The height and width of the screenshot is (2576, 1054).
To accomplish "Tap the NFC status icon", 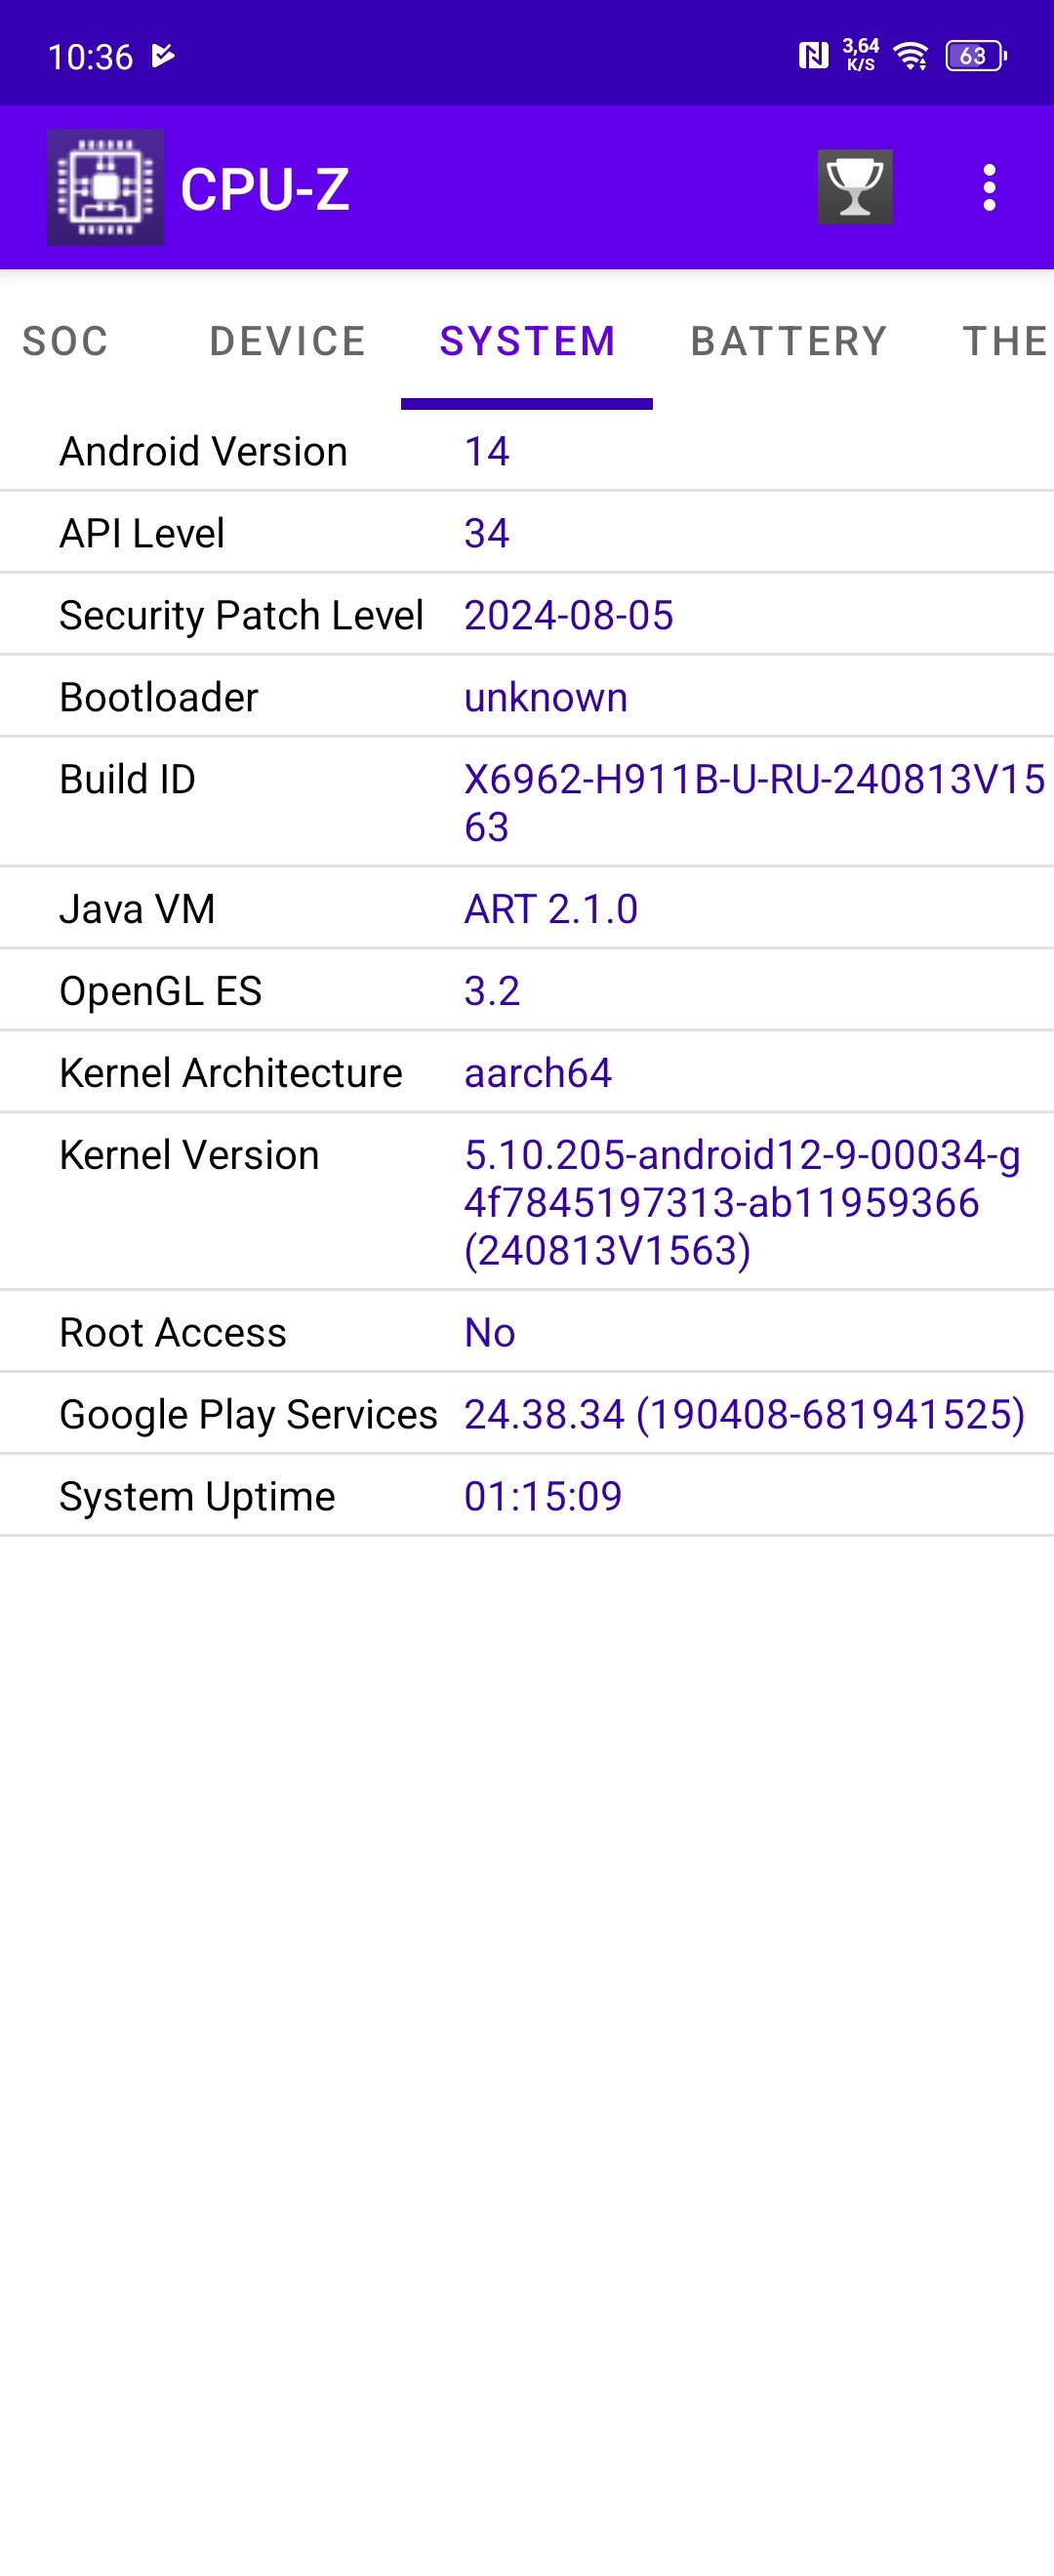I will coord(813,55).
